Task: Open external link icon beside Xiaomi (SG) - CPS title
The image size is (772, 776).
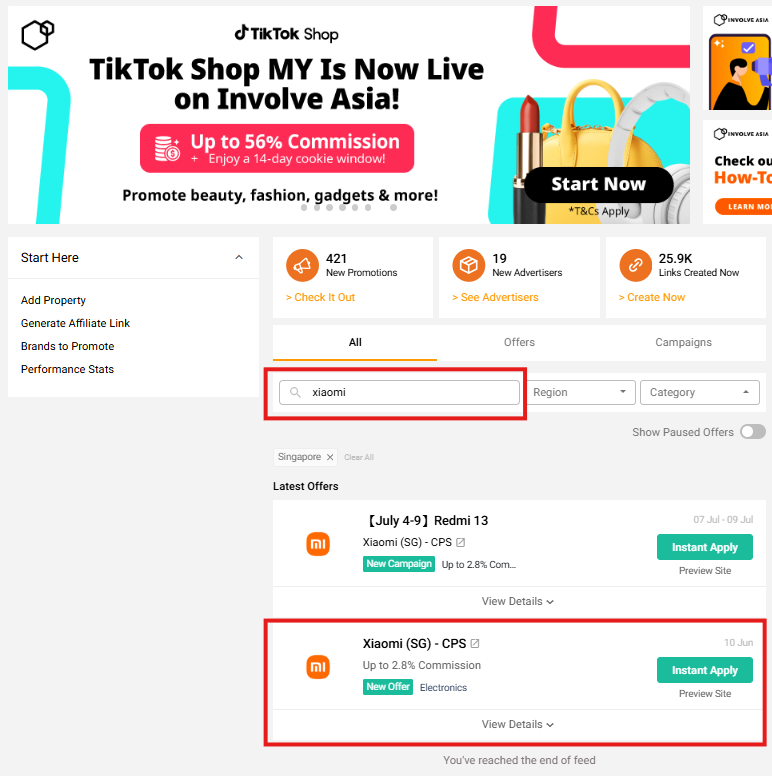Action: click(x=475, y=643)
